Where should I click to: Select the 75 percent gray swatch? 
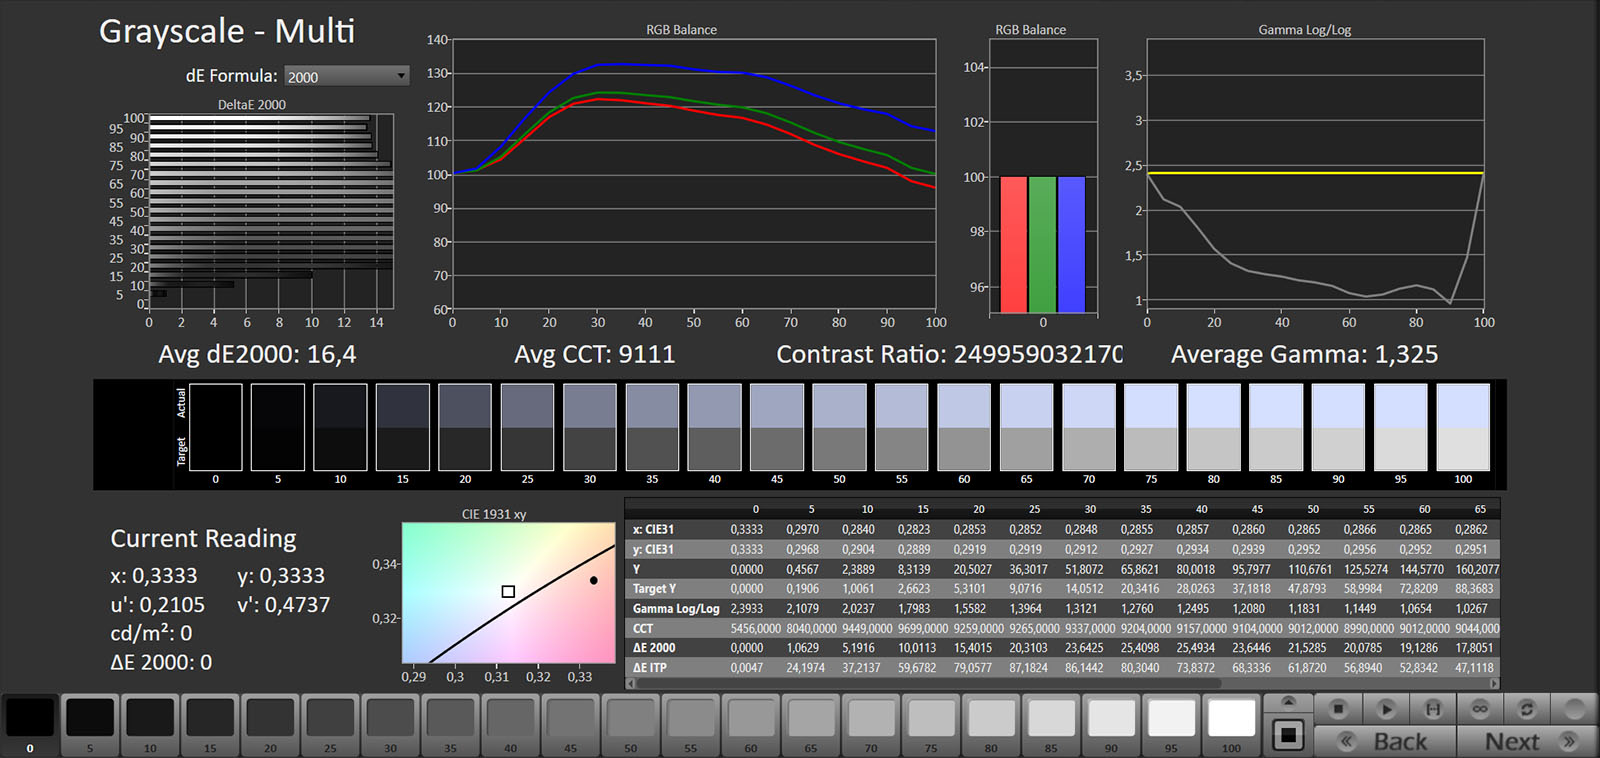(931, 720)
